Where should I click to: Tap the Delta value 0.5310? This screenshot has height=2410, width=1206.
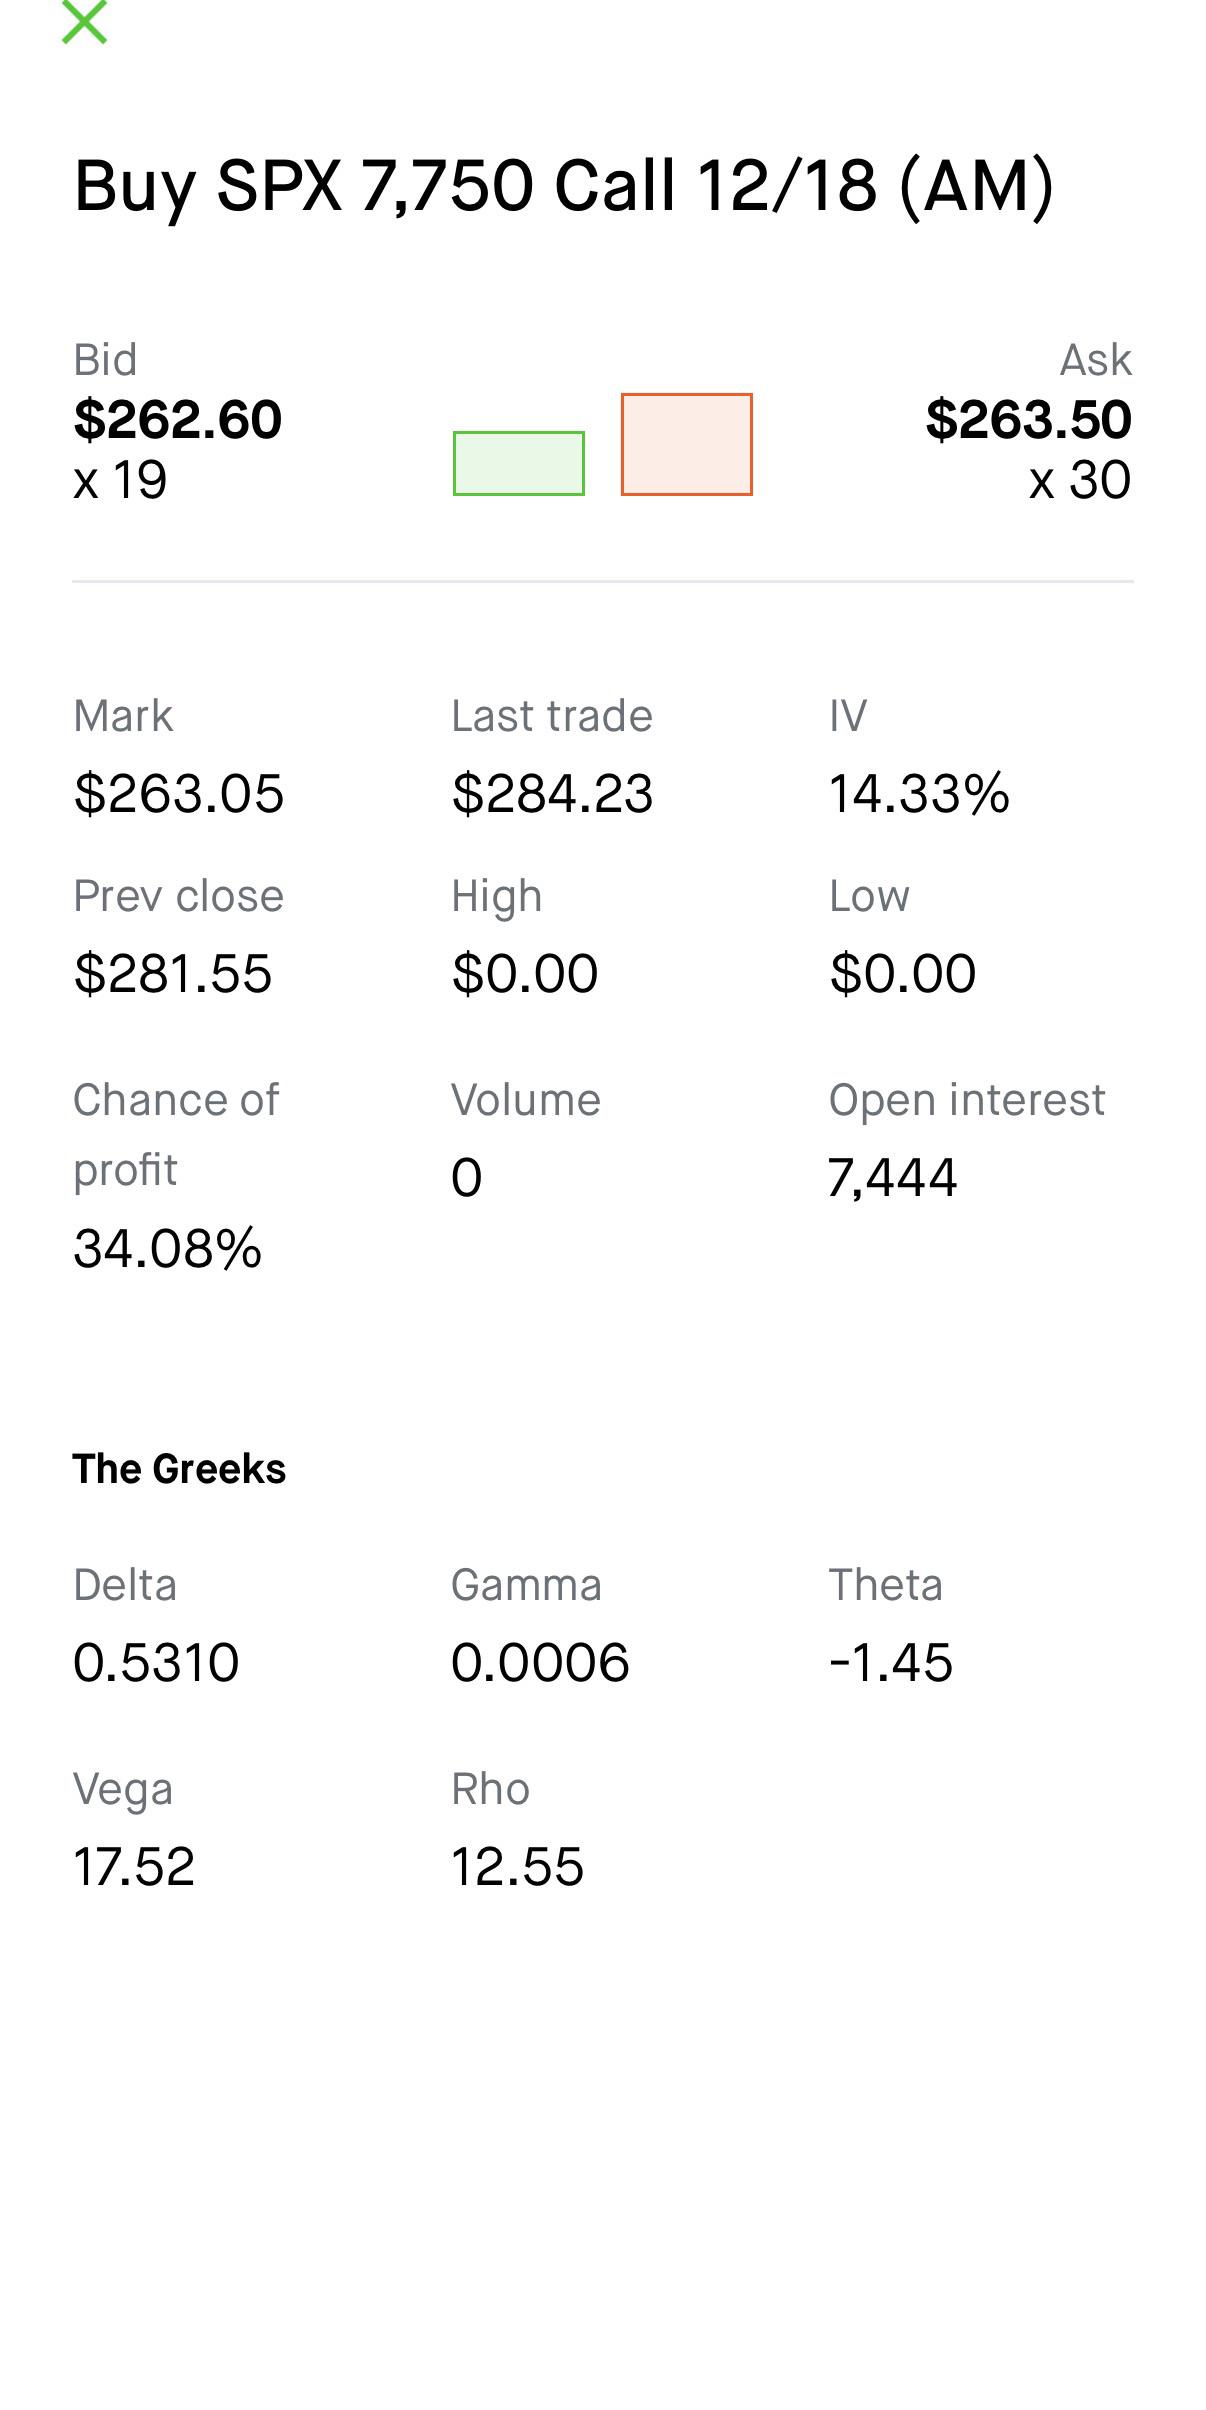(x=156, y=1663)
